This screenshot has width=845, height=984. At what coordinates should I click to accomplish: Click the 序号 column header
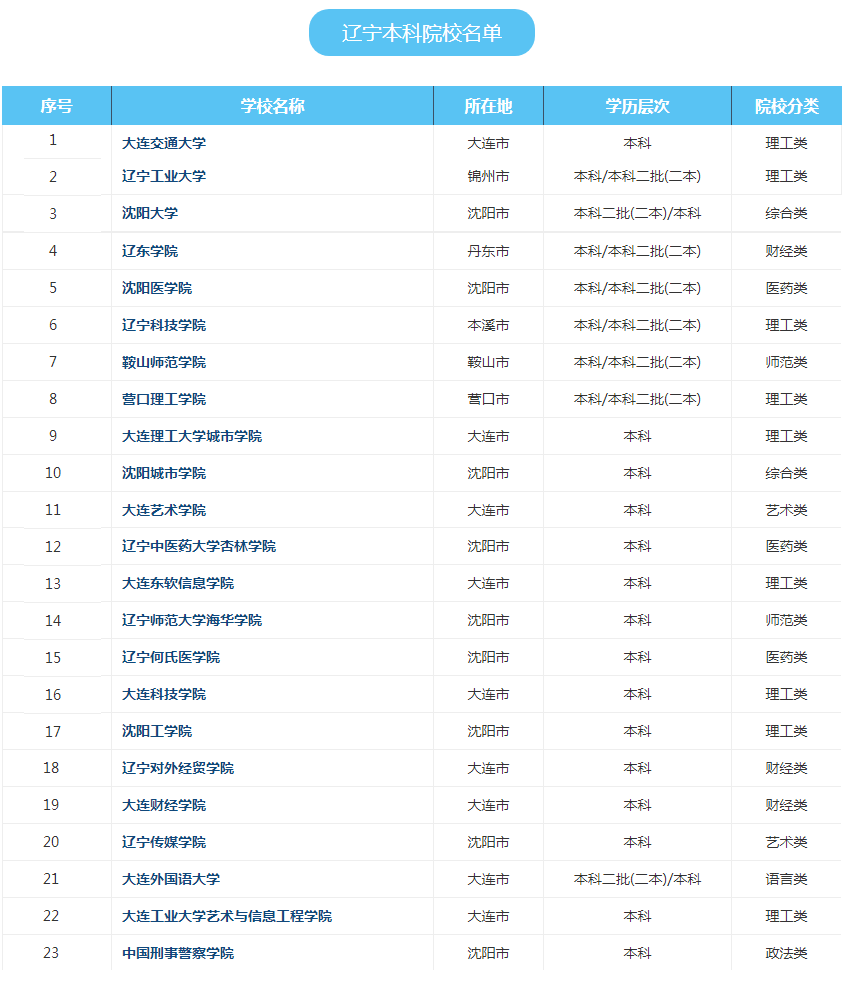(56, 105)
